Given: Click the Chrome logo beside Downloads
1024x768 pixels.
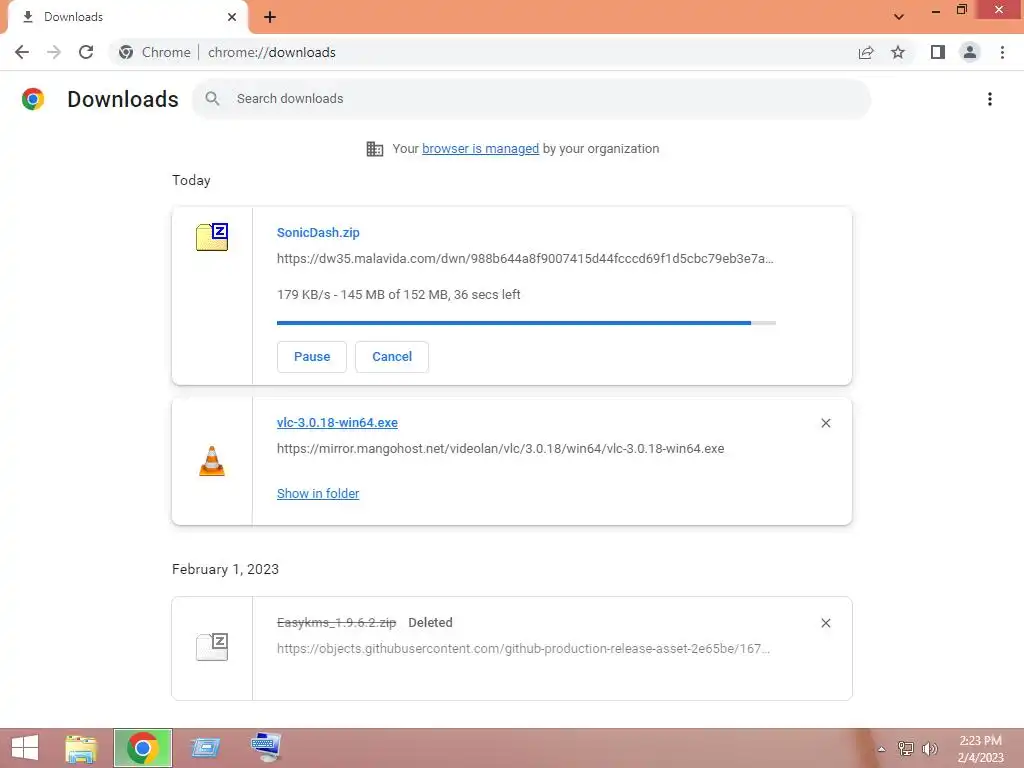Looking at the screenshot, I should (x=33, y=99).
